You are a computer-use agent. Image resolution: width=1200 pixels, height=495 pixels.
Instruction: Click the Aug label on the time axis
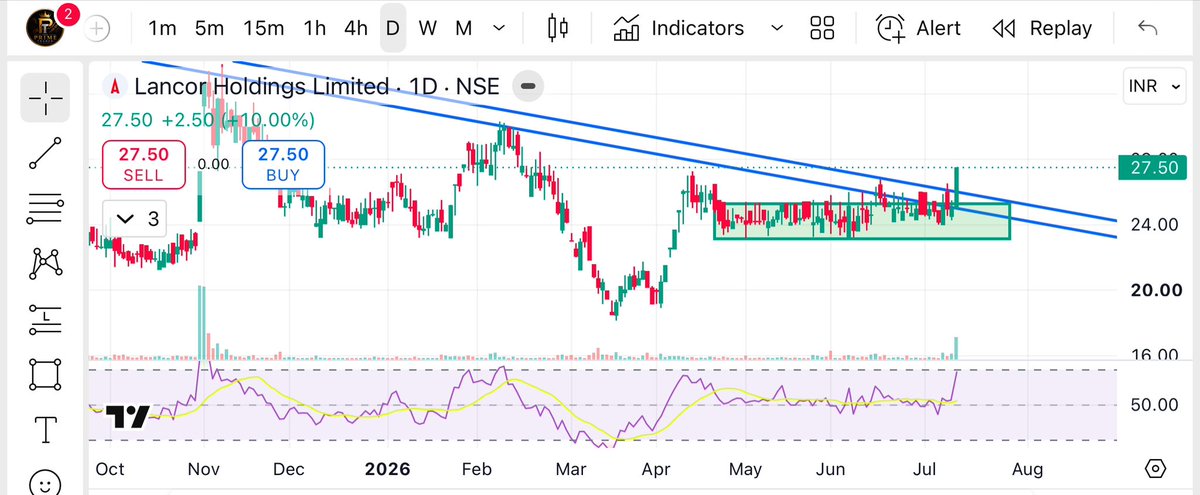tap(1028, 468)
